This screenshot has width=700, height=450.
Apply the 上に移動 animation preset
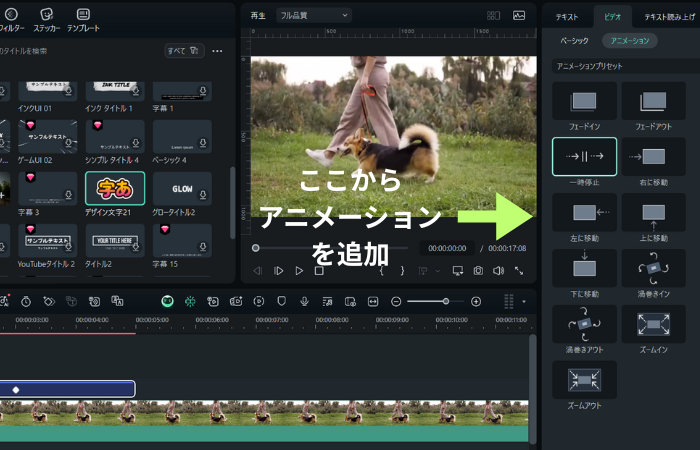point(654,212)
